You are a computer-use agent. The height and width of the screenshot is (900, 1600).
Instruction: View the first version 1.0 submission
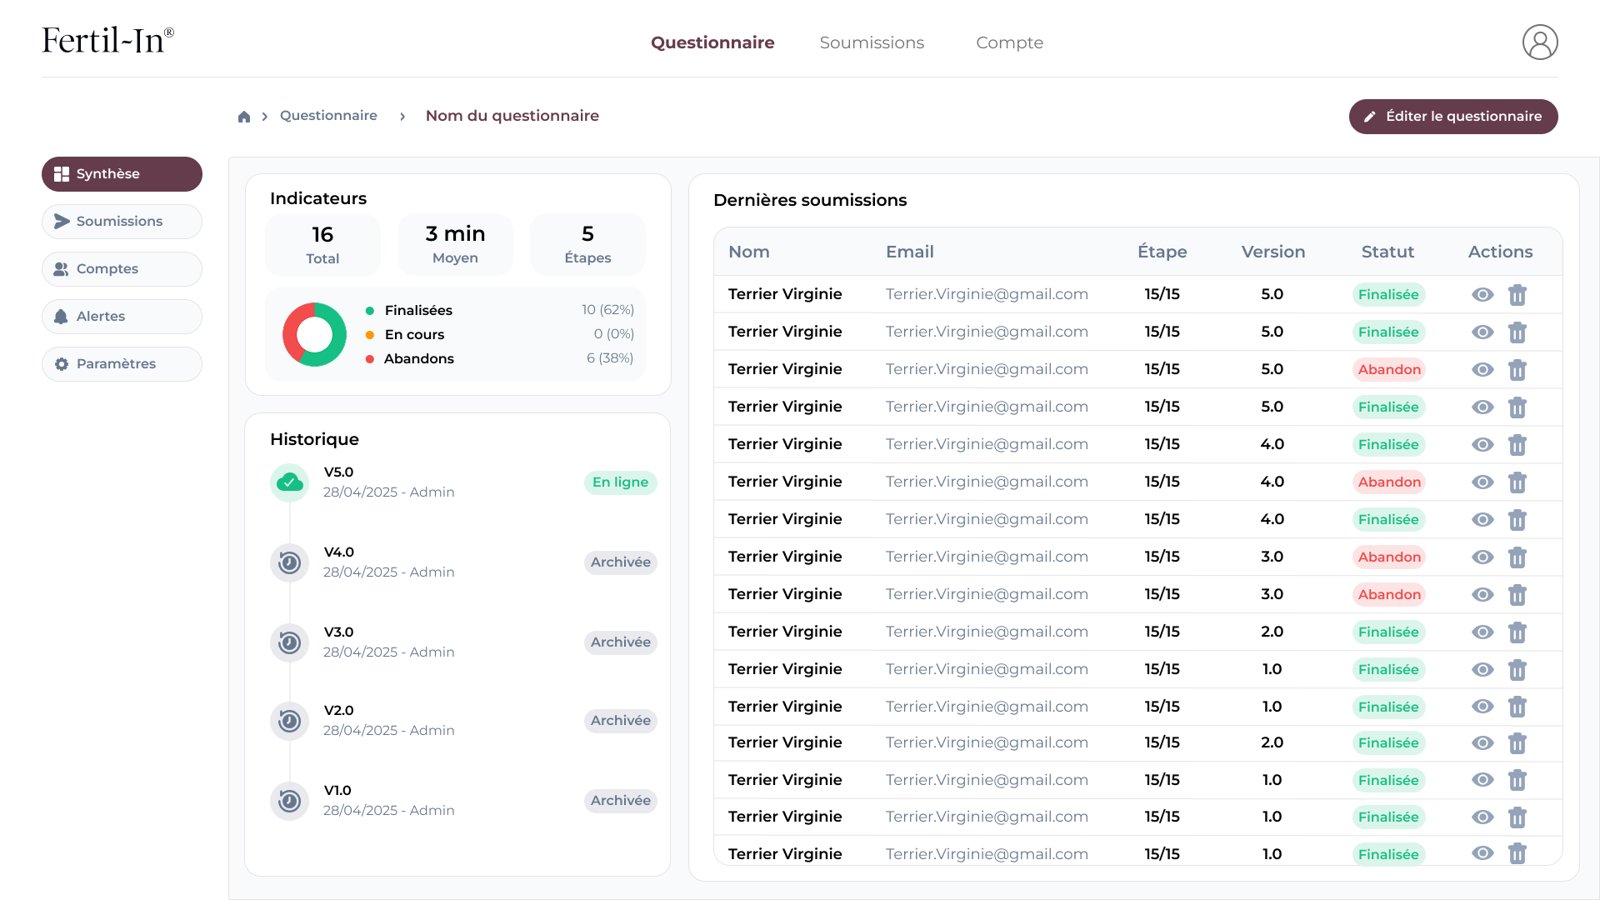pyautogui.click(x=1483, y=669)
